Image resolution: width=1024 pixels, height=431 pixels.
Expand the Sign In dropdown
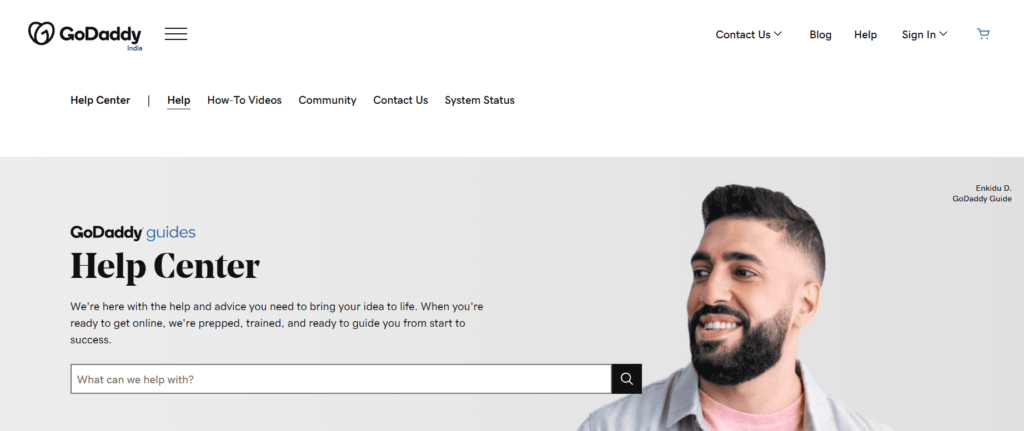click(924, 35)
